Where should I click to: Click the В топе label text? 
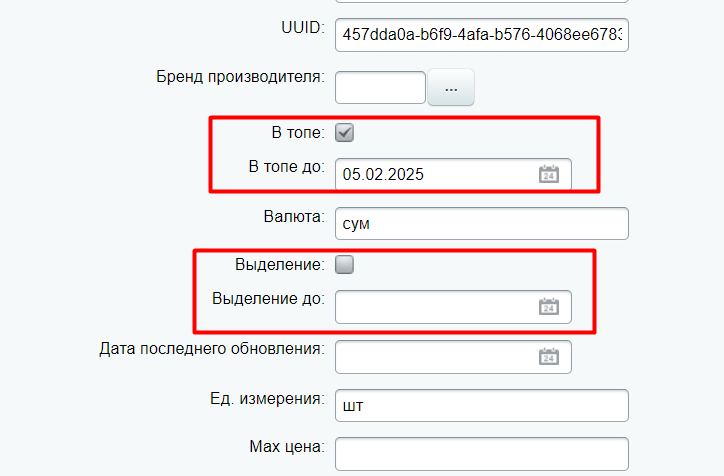point(298,133)
